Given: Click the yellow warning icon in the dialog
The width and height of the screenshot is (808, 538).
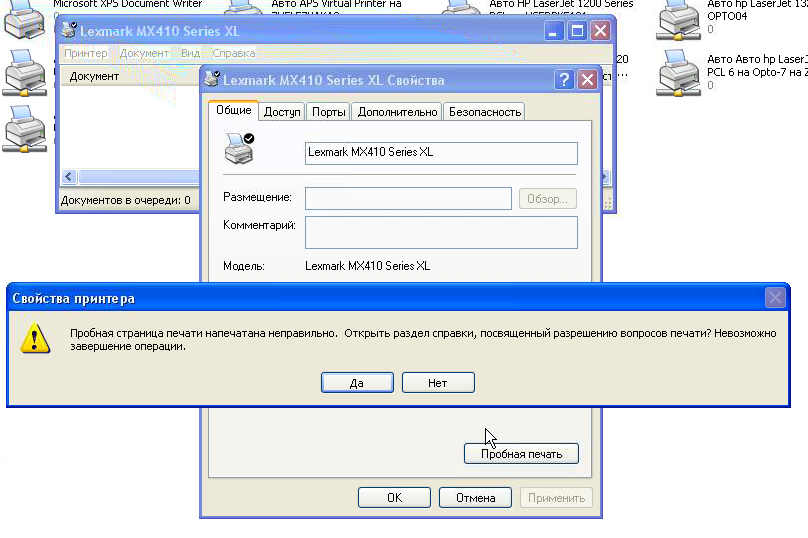Looking at the screenshot, I should 36,338.
